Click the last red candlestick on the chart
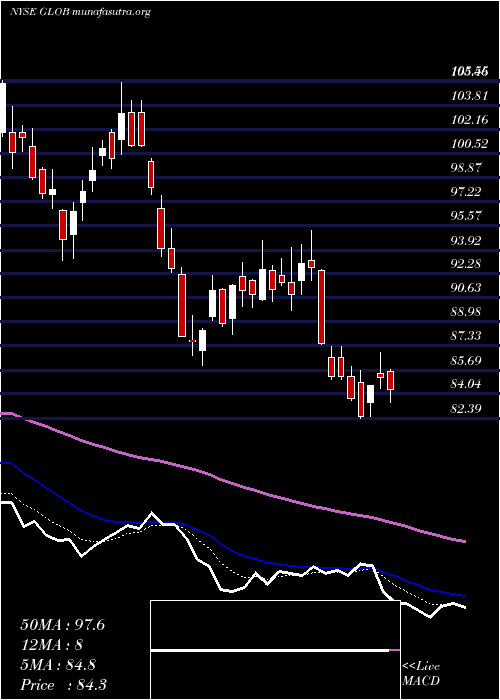Screen dimensions: 500x700 tap(391, 381)
